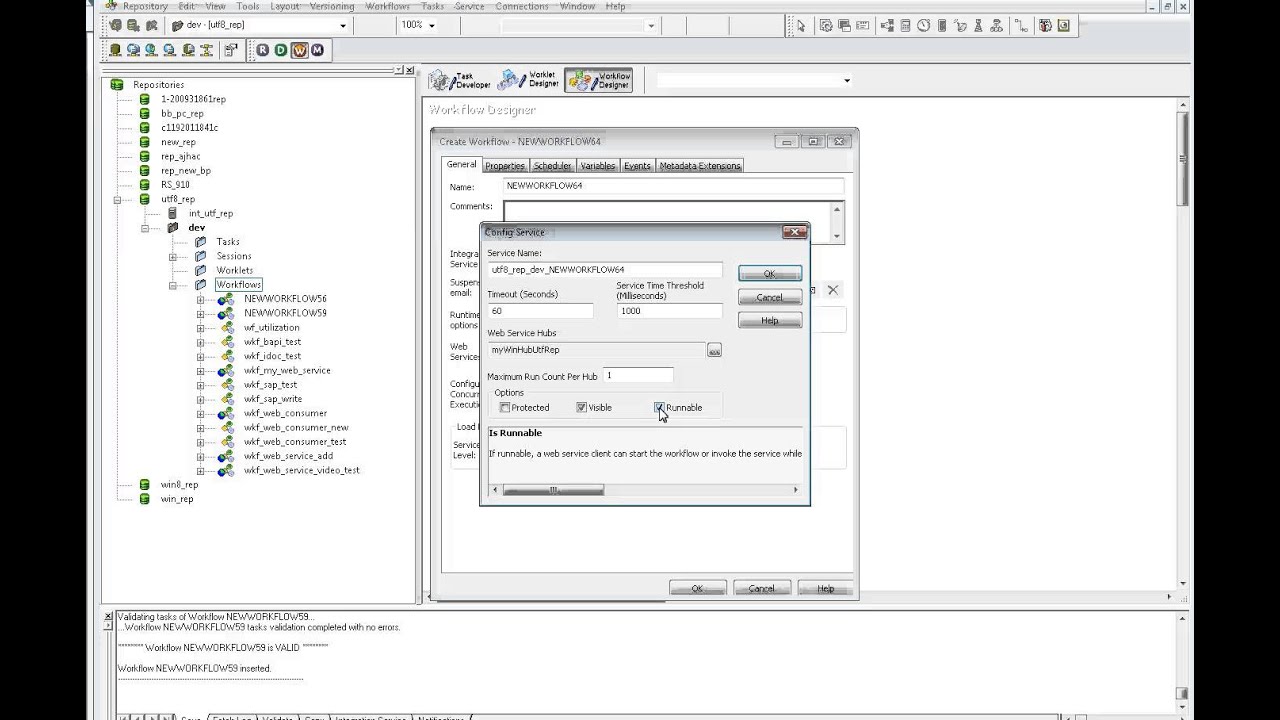Collapse the Workflows folder node
The image size is (1280, 720).
click(x=172, y=285)
